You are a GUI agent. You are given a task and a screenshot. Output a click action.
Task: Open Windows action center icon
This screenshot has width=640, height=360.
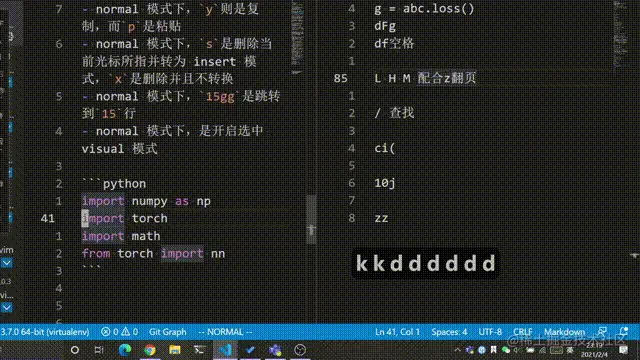point(623,350)
